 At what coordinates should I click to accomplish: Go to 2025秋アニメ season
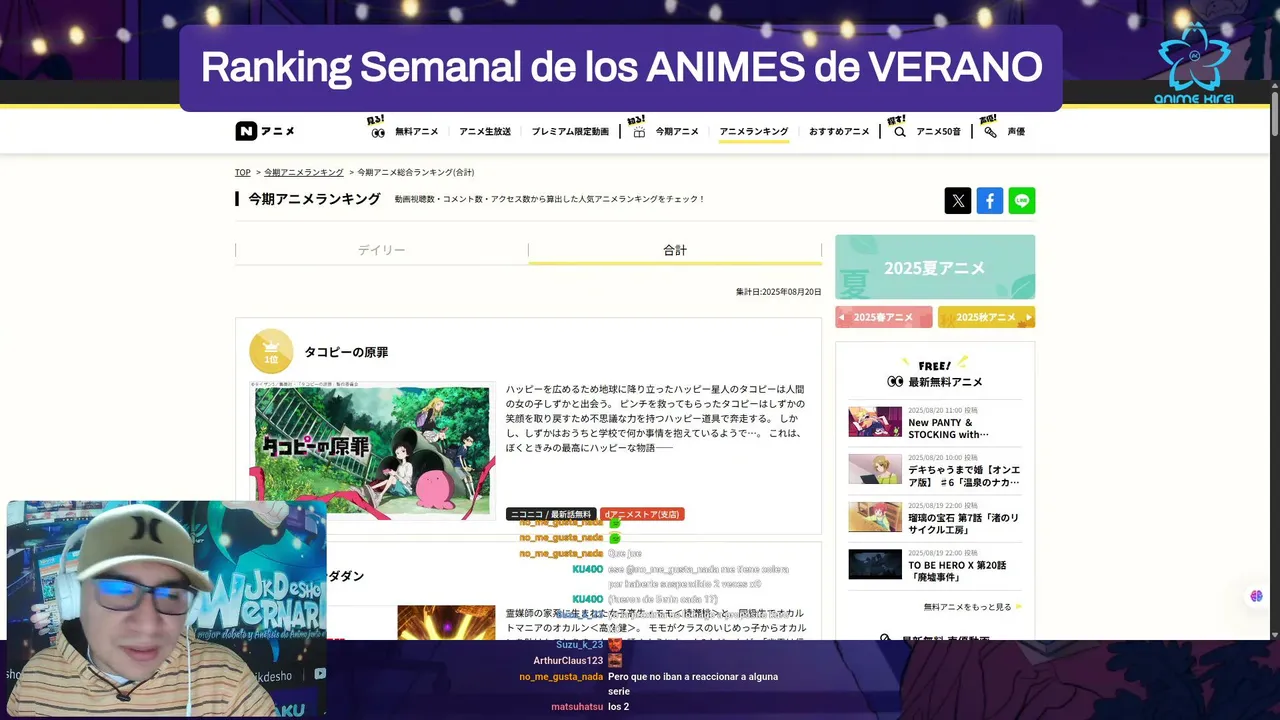click(x=986, y=317)
